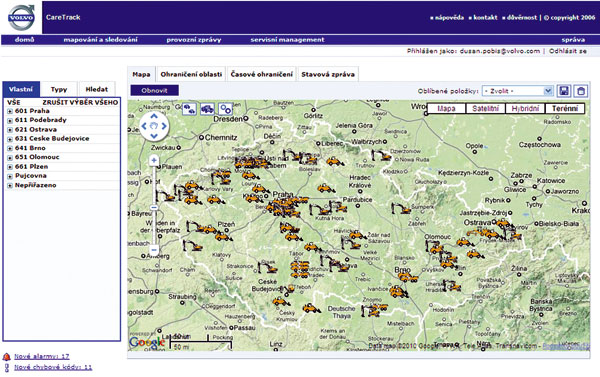Open servisní management menu
Screen dimensions: 600x377
click(x=287, y=39)
